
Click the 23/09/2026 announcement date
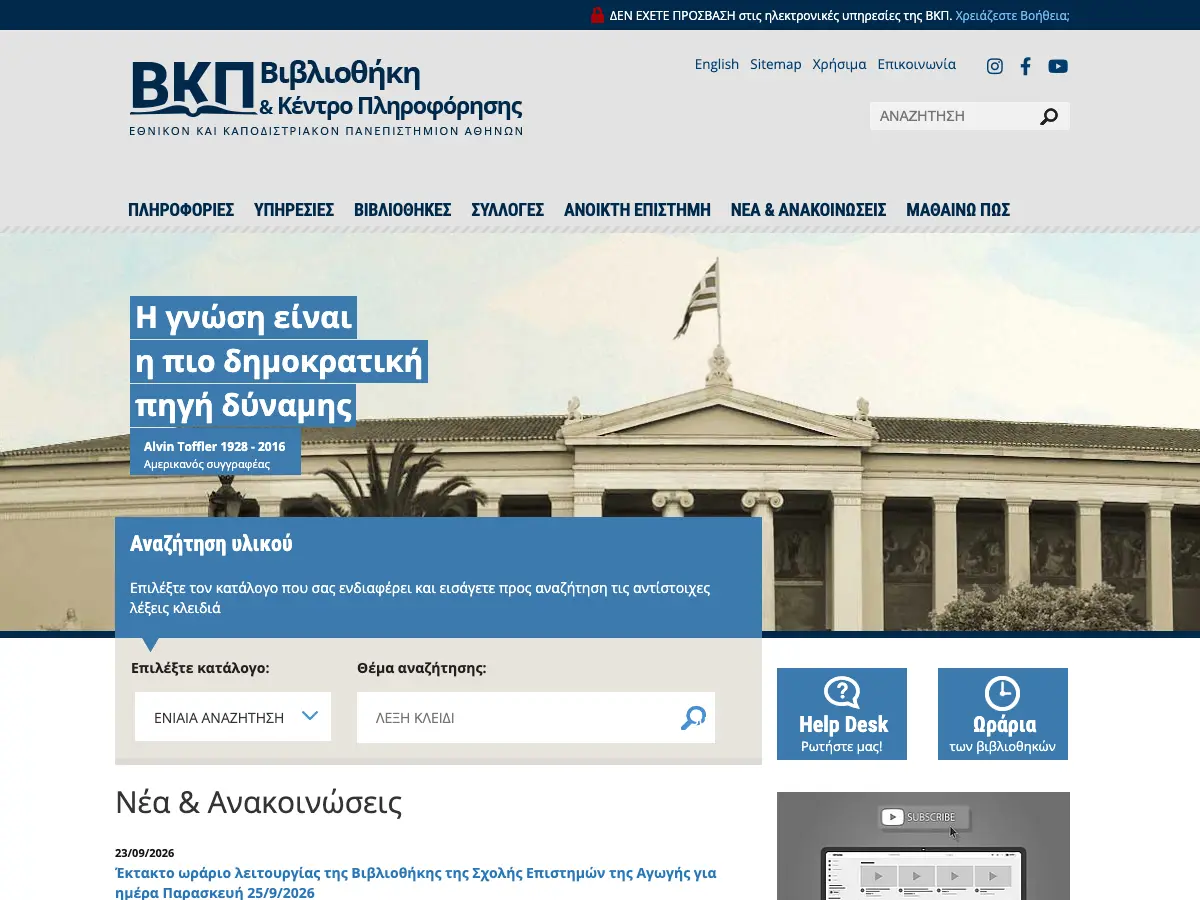pos(145,853)
